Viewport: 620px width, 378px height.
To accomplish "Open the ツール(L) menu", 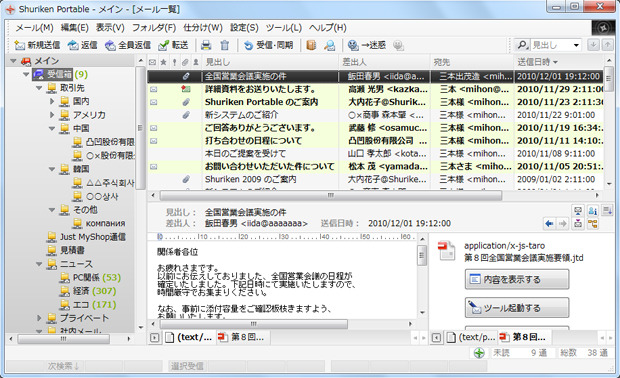I will pos(284,28).
